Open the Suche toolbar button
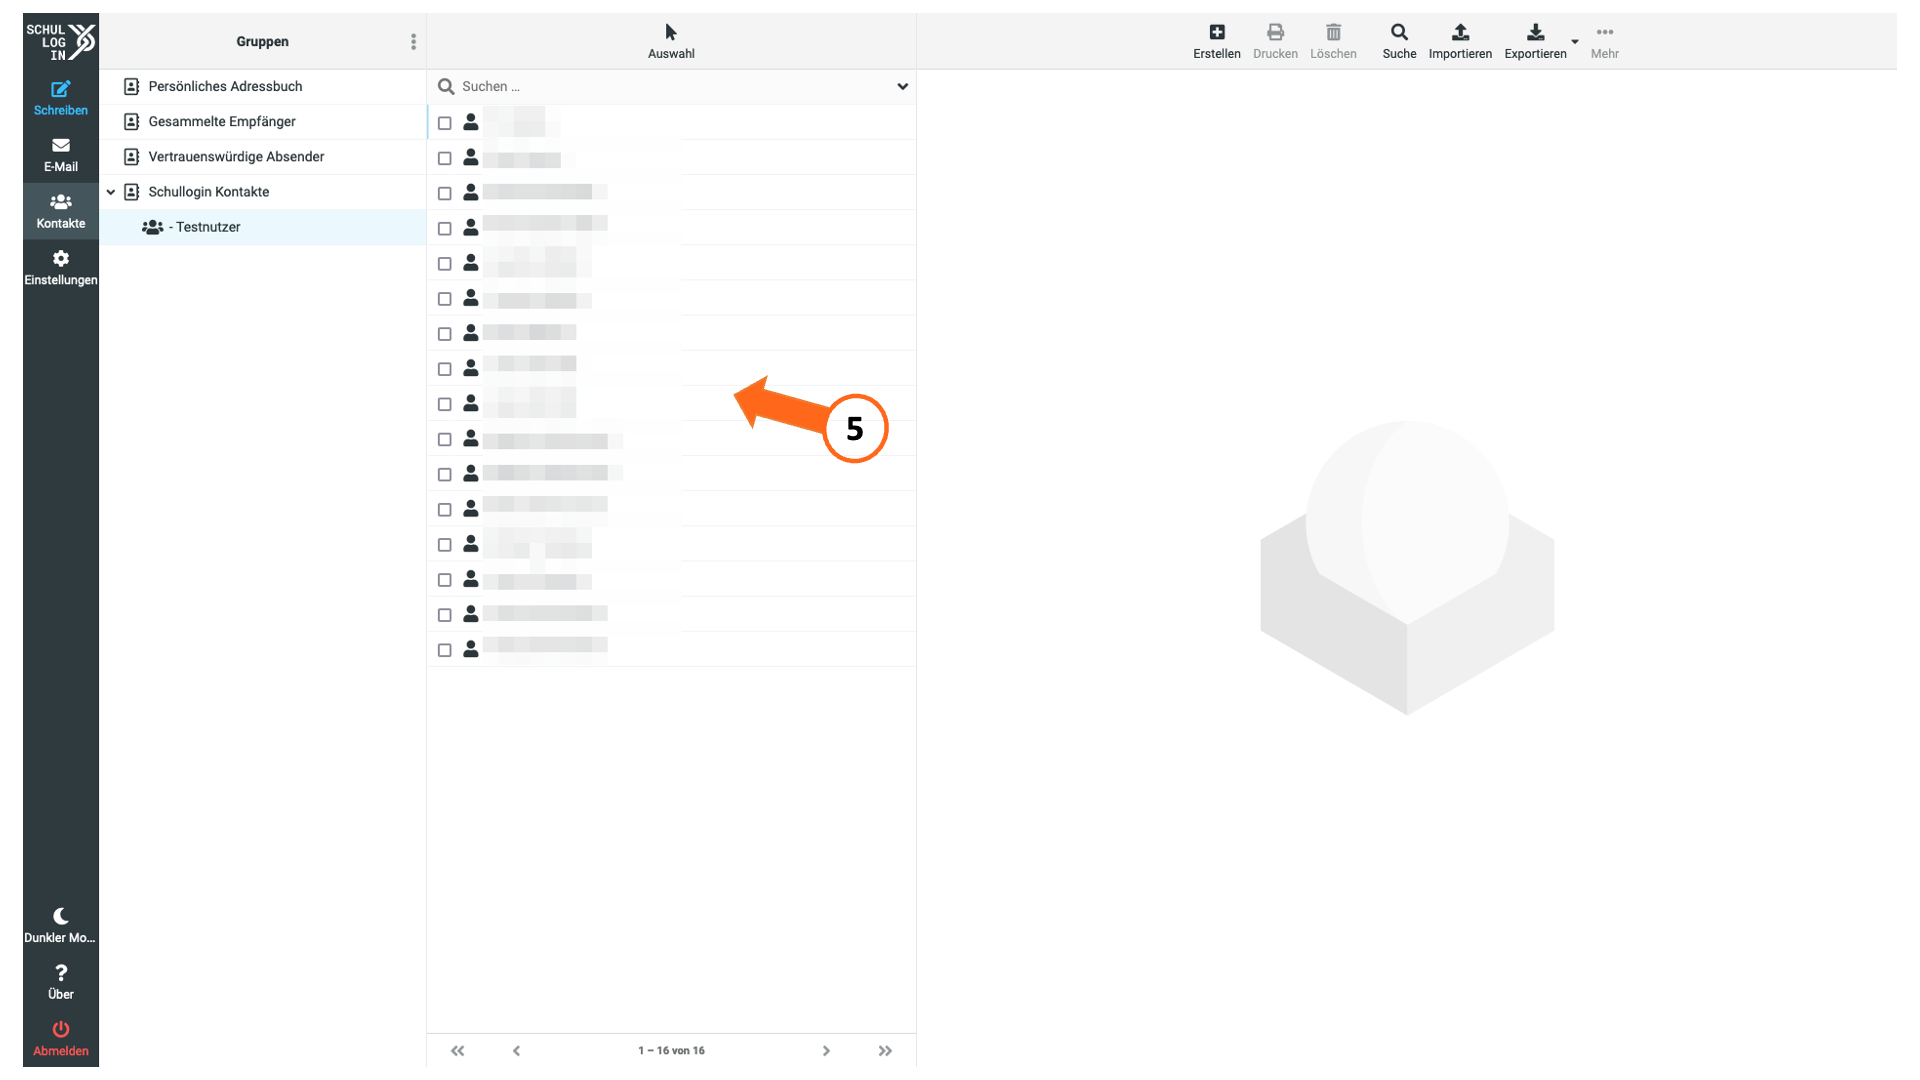Viewport: 1920px width, 1080px height. pyautogui.click(x=1399, y=42)
